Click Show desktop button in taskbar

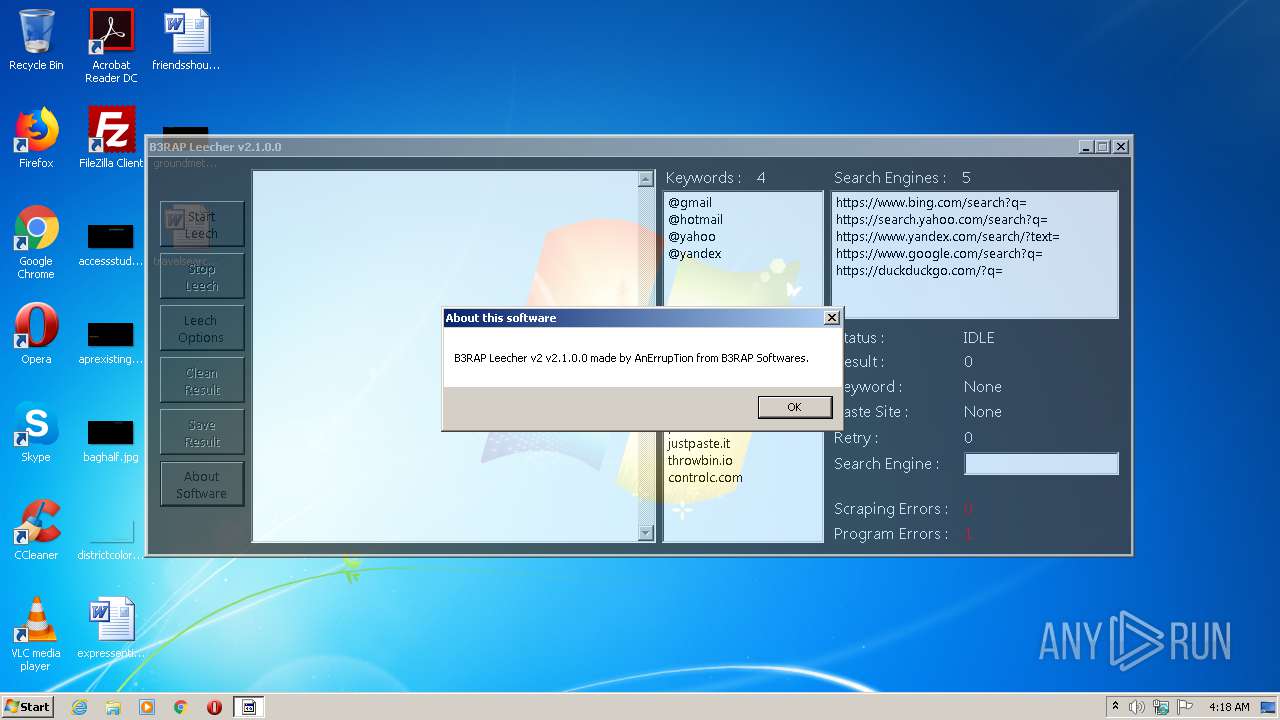pyautogui.click(x=1269, y=707)
